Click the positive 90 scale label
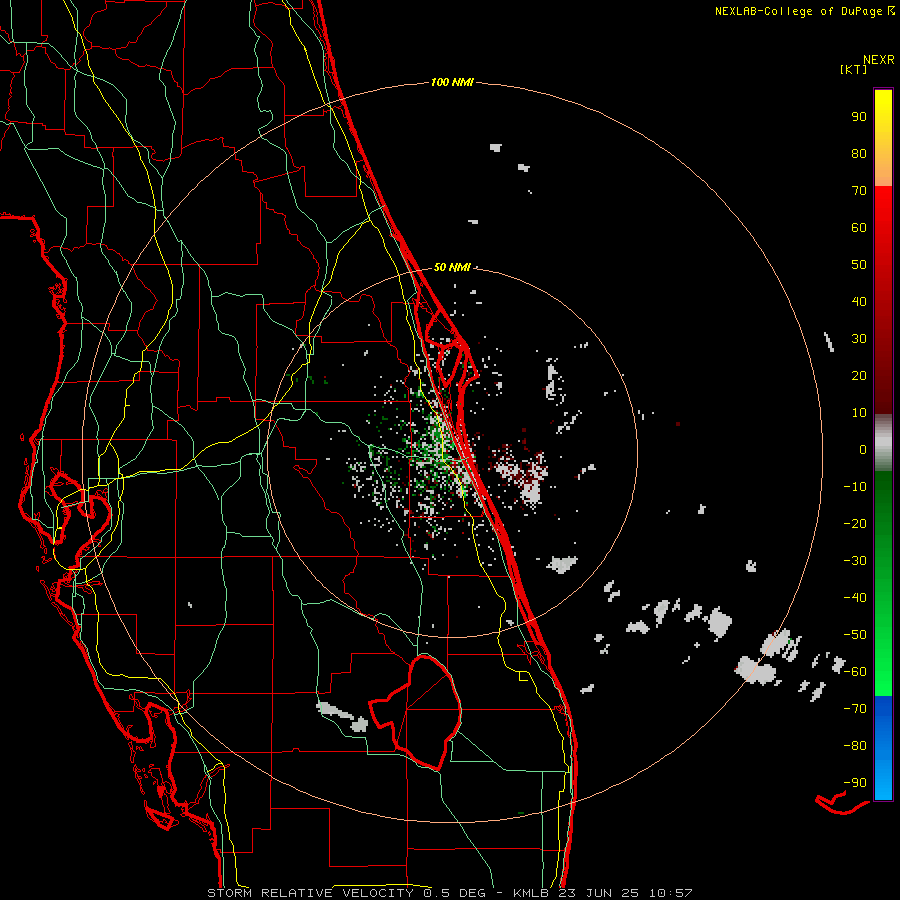The height and width of the screenshot is (900, 900). (x=859, y=117)
